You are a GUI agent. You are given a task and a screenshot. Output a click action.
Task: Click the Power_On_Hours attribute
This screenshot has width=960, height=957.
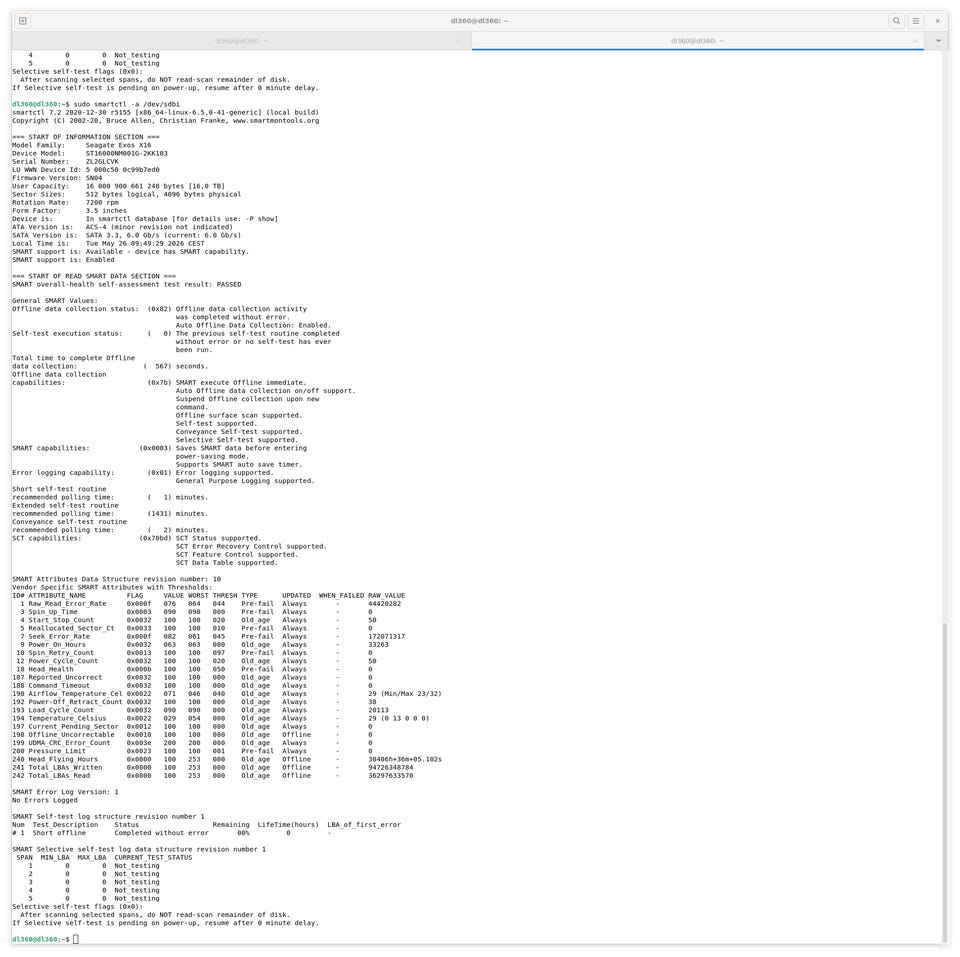pyautogui.click(x=57, y=645)
